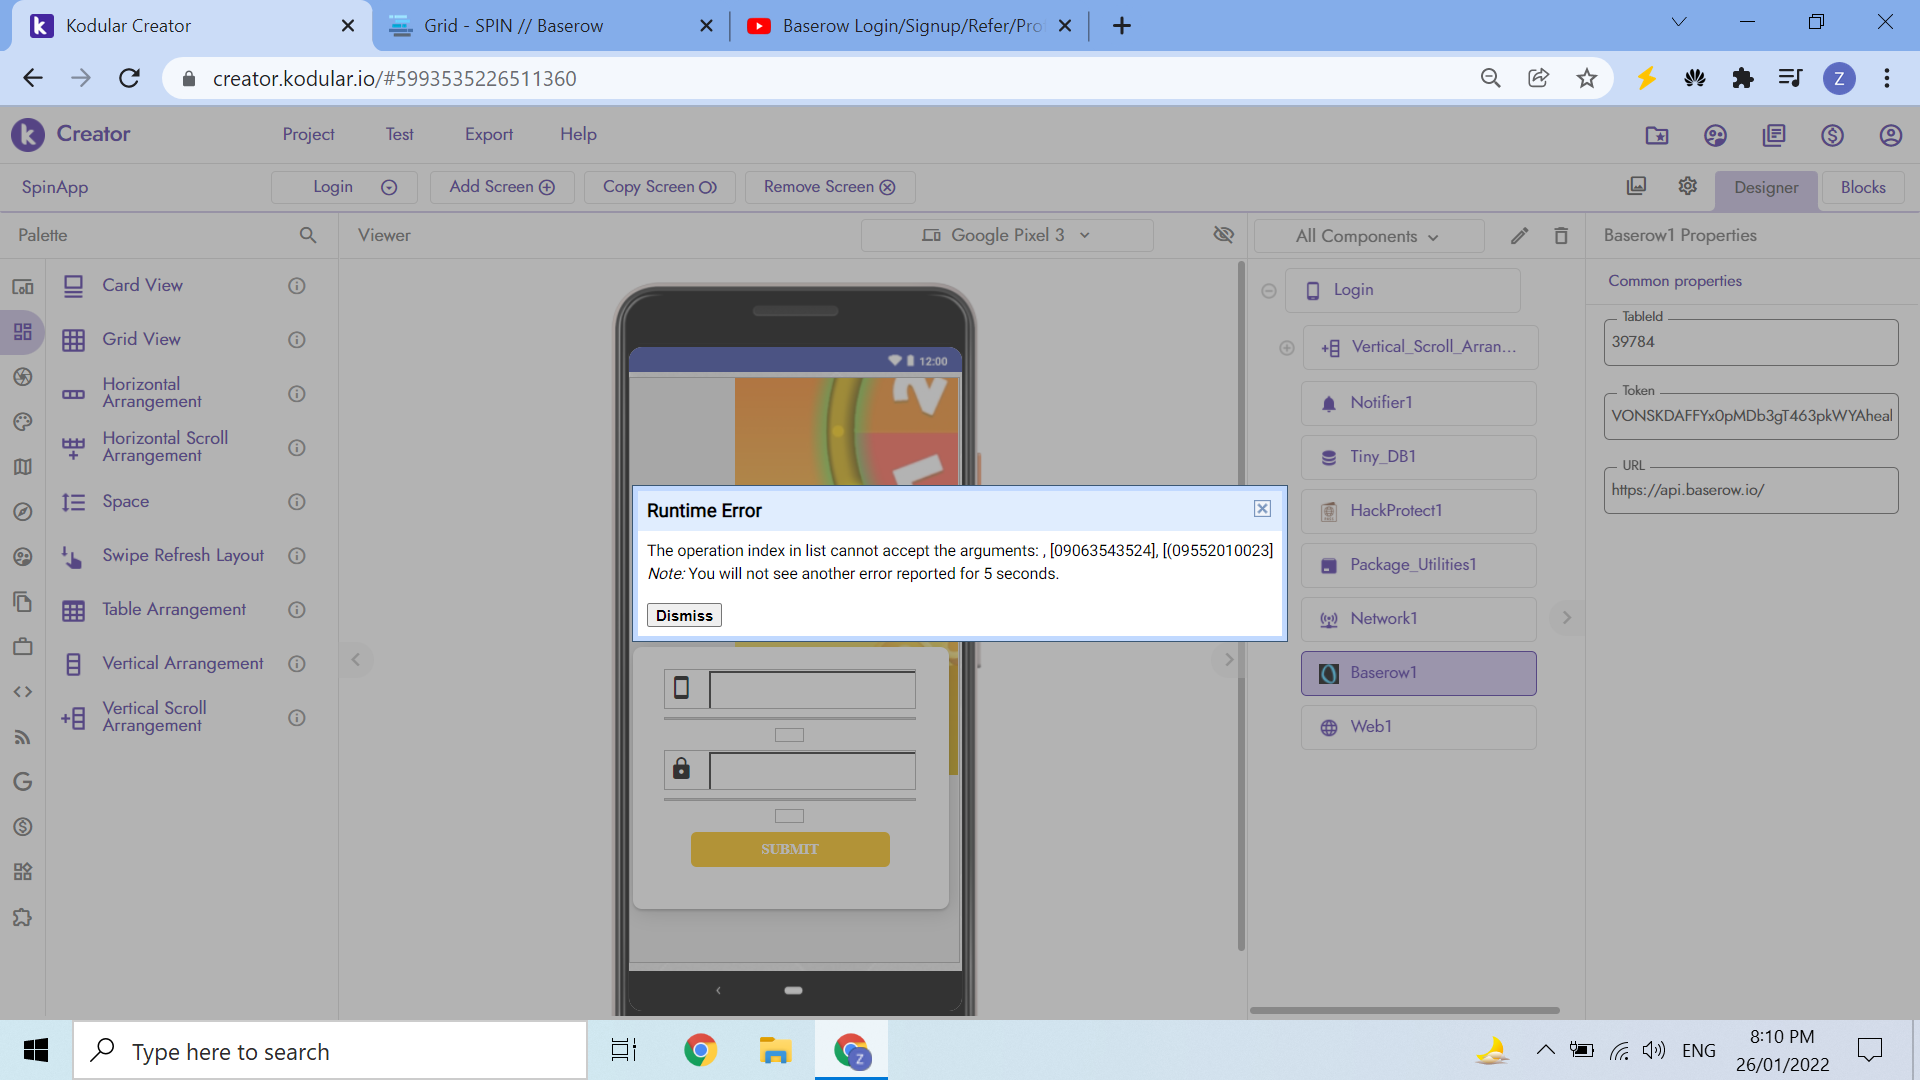Click the URL property field
1920x1080 pixels.
click(x=1751, y=490)
